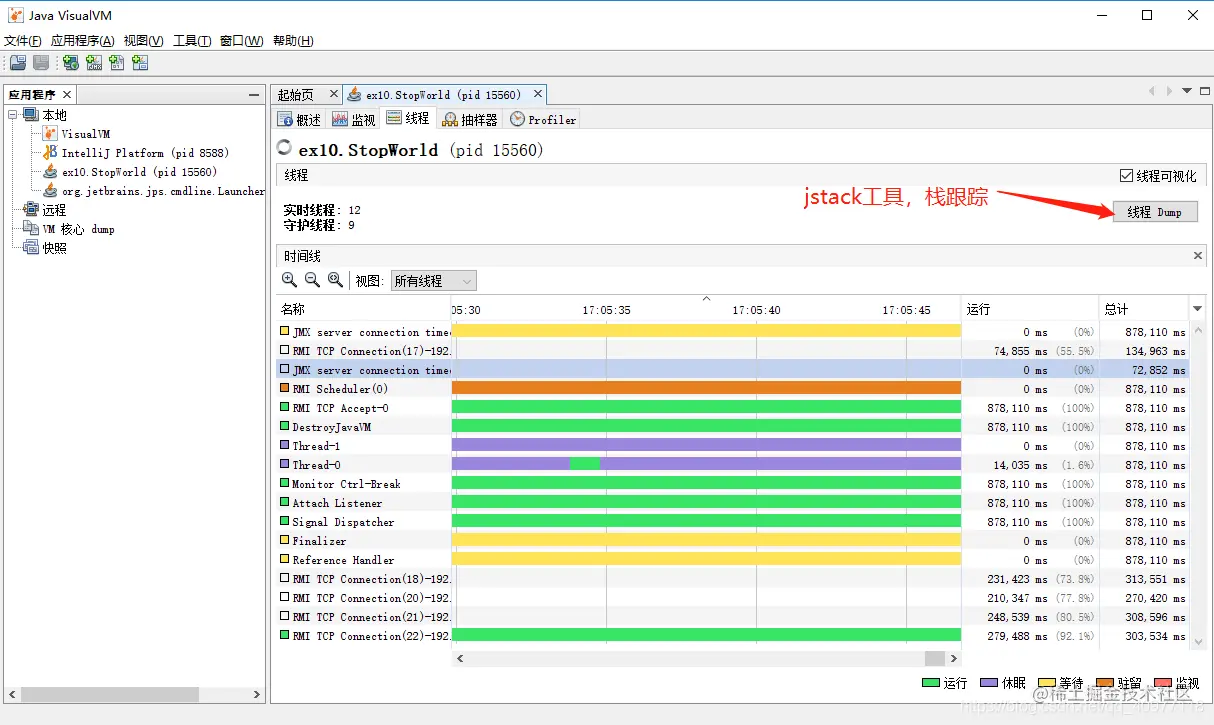The width and height of the screenshot is (1214, 725).
Task: Select the Attach Listener thread
Action: coord(732,503)
